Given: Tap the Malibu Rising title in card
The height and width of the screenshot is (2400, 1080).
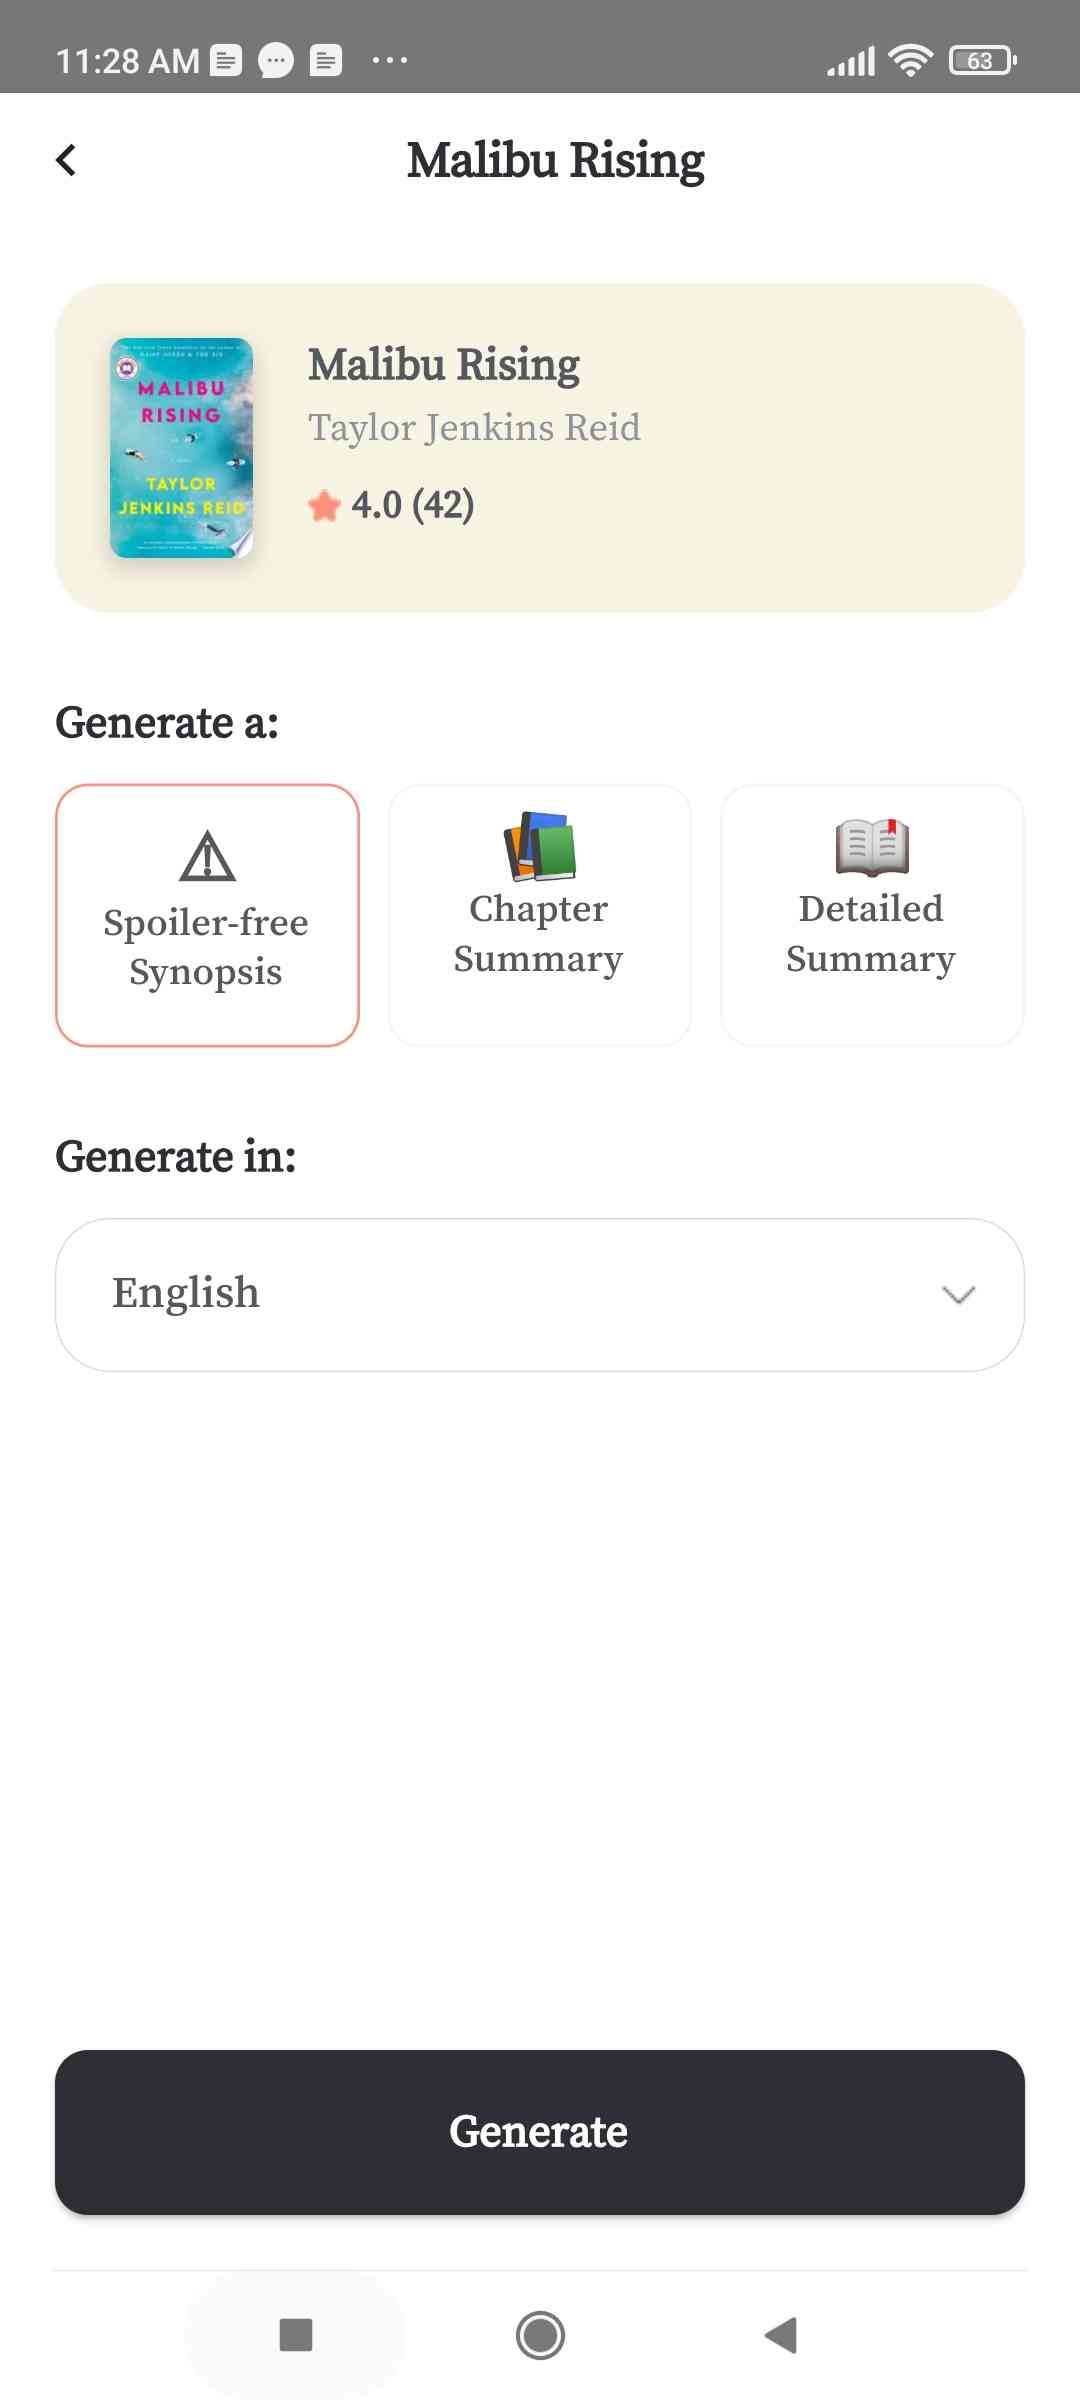Looking at the screenshot, I should click(444, 365).
